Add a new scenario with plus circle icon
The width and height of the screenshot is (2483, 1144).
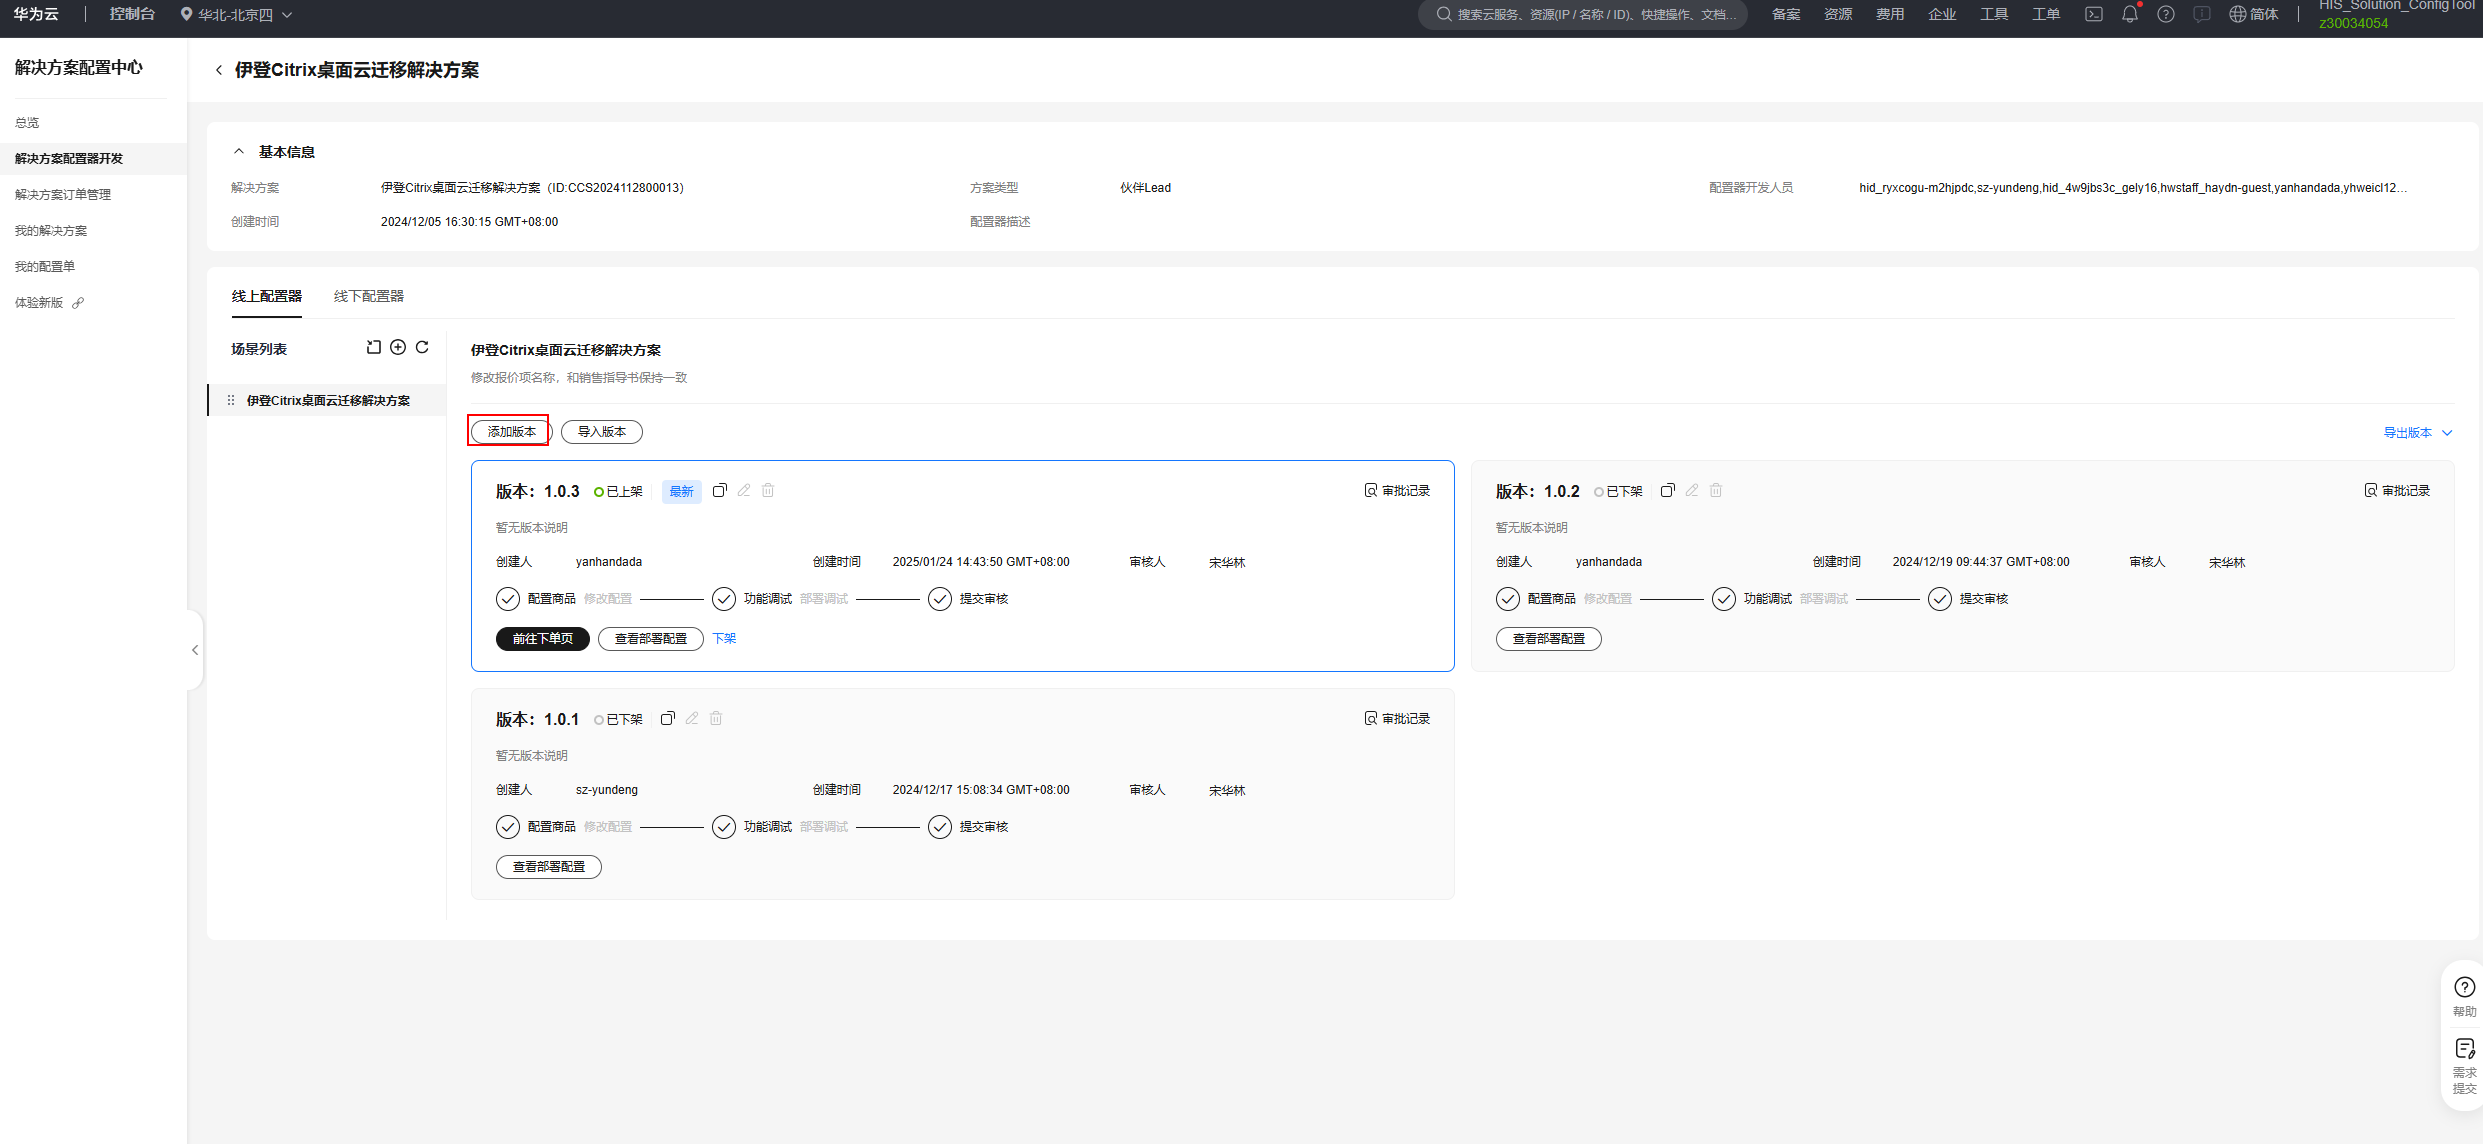[x=398, y=347]
